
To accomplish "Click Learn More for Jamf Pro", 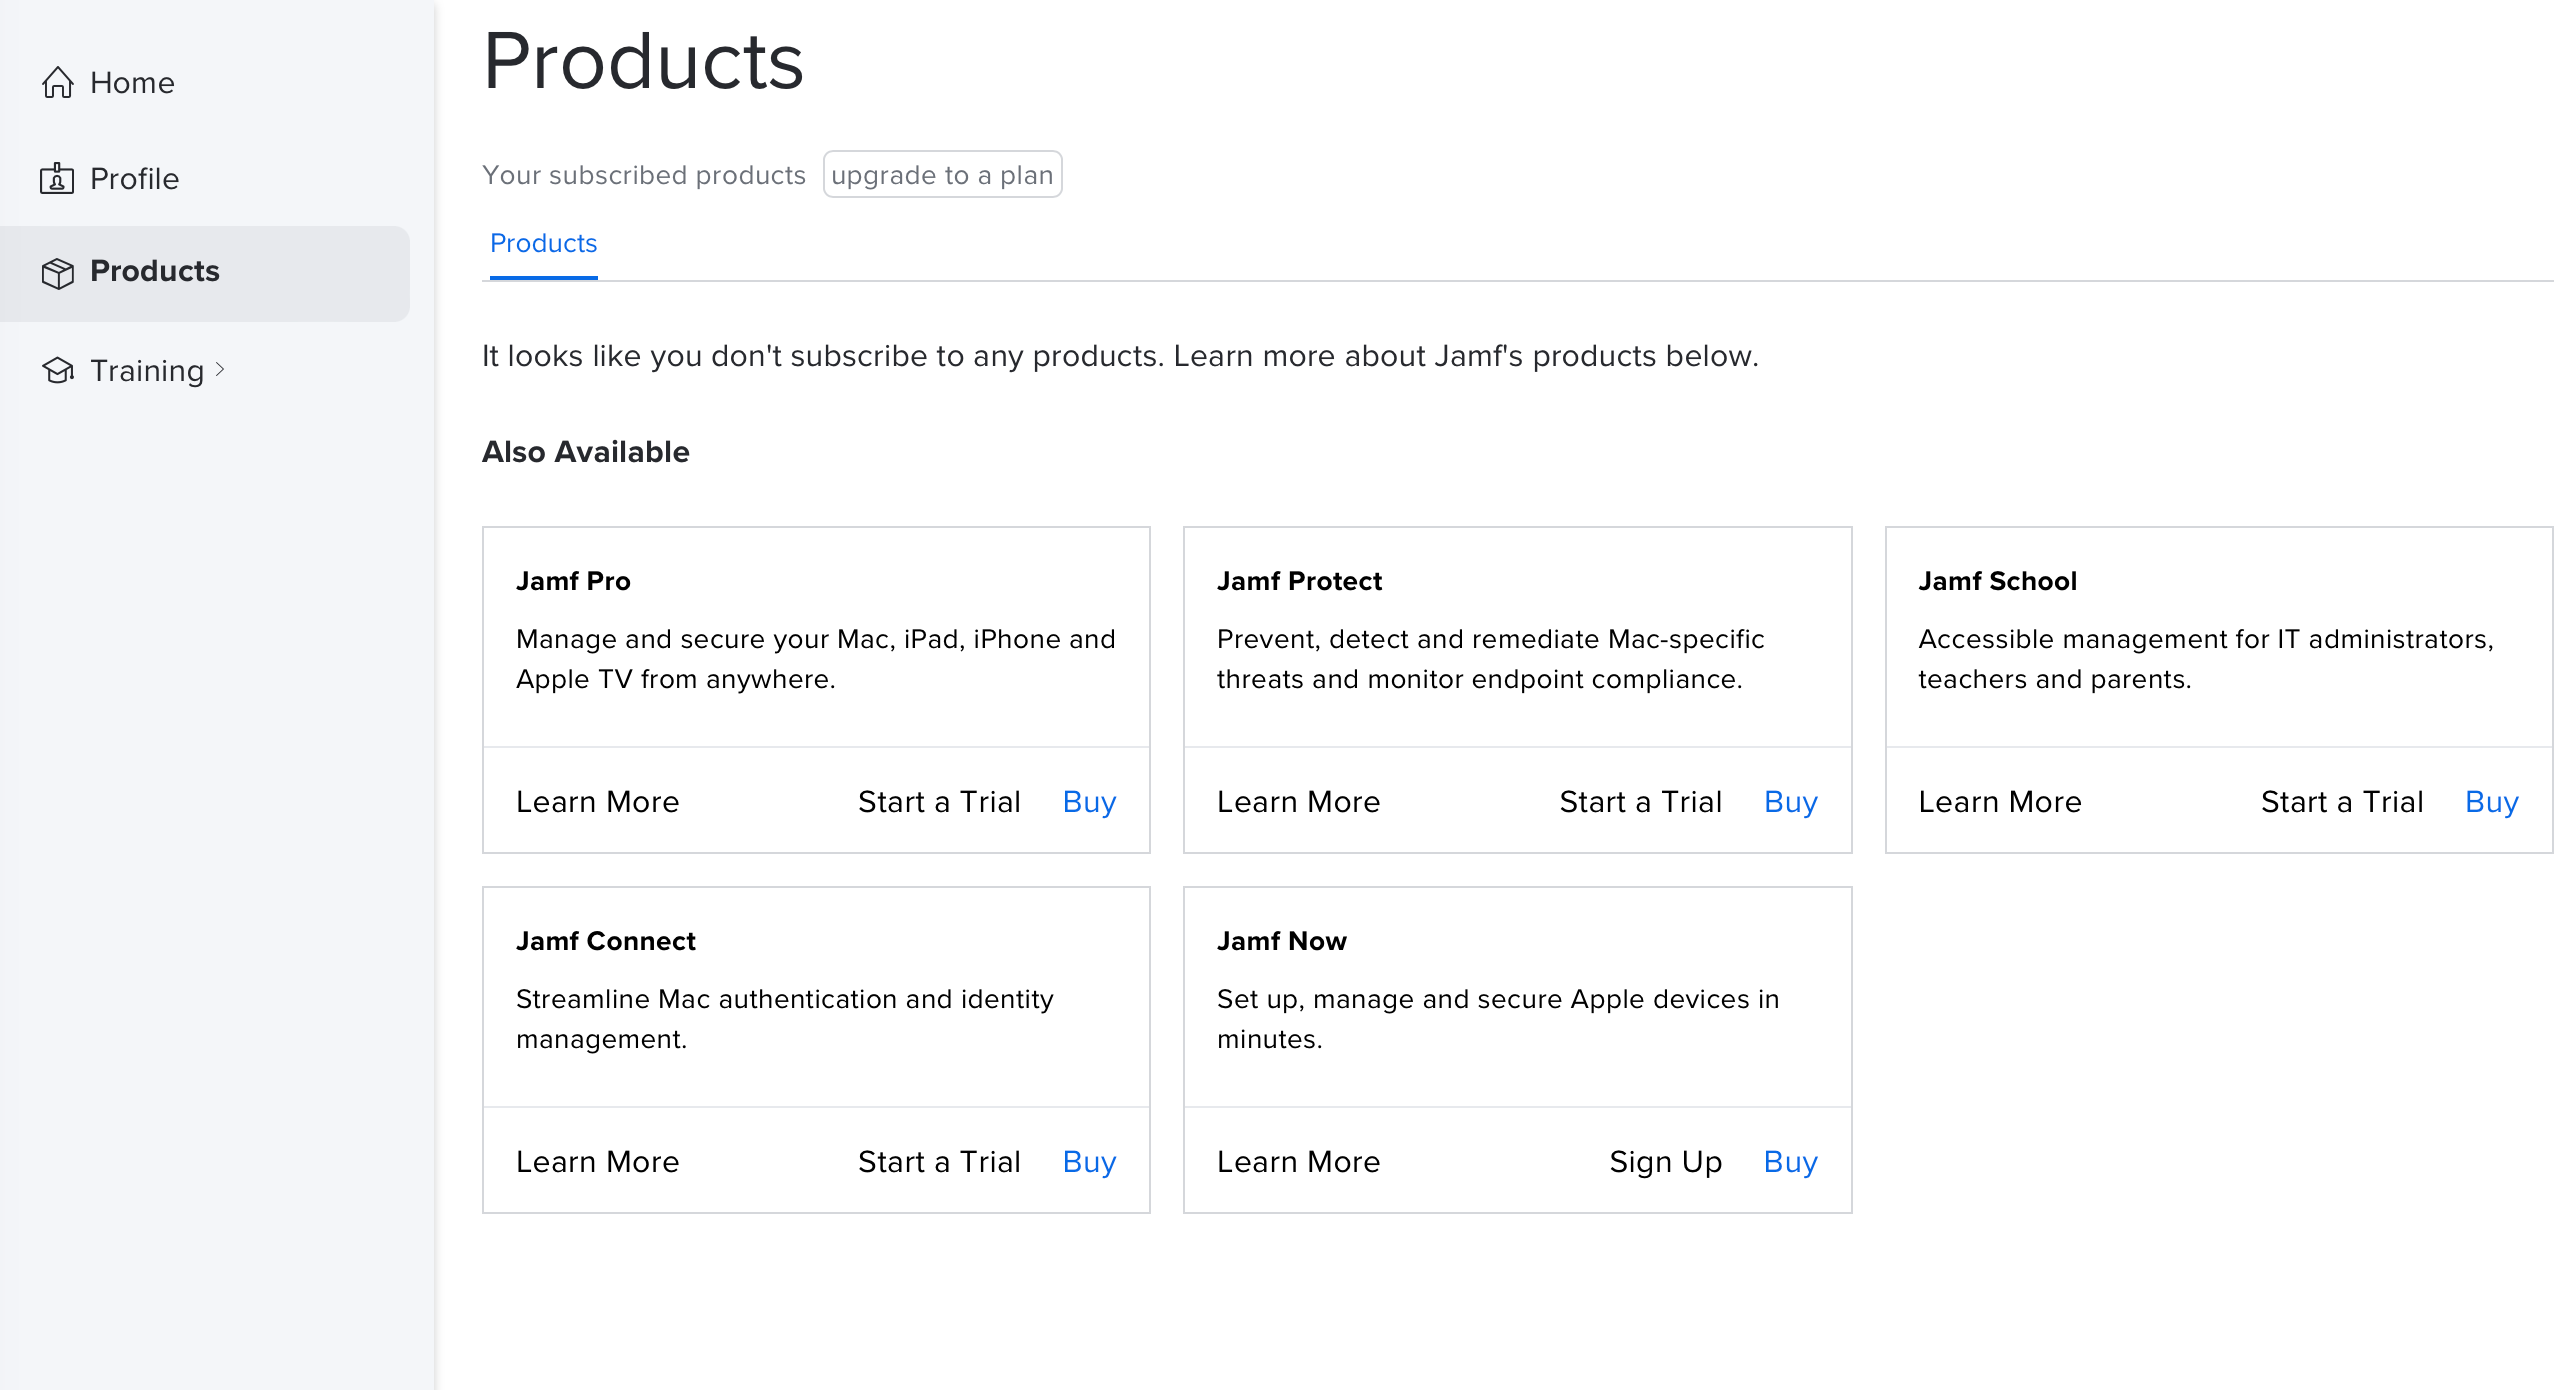I will [x=597, y=801].
